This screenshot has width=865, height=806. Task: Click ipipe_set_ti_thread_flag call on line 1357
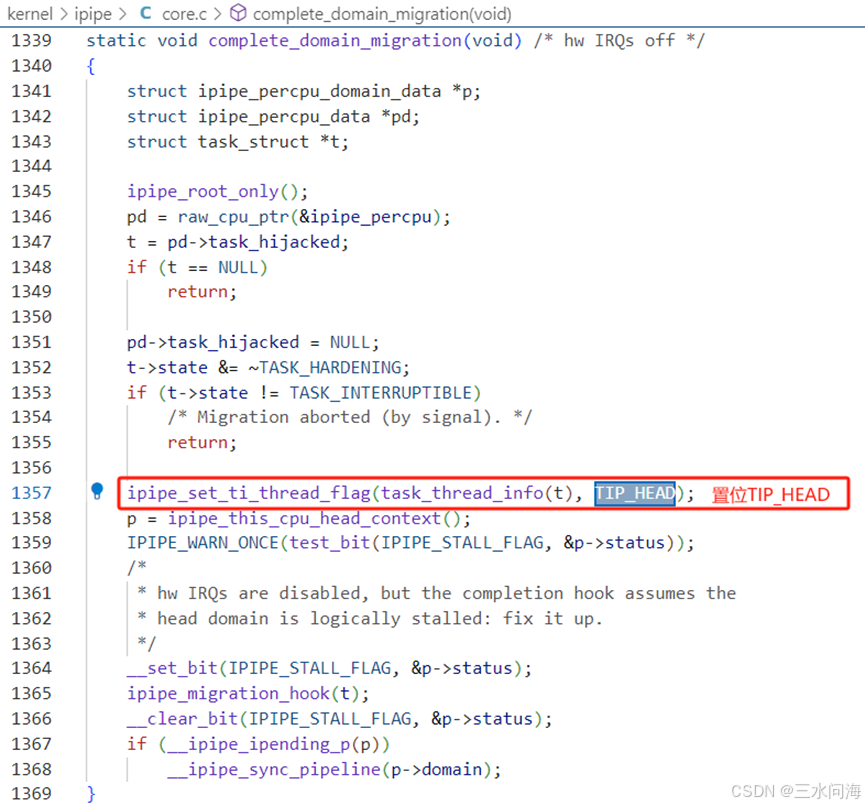249,493
